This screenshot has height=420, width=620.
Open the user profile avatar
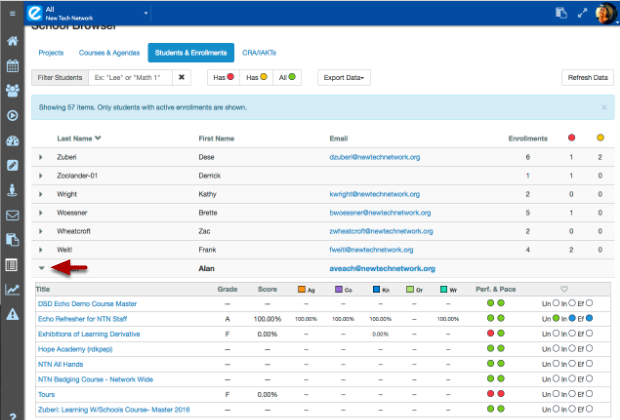tap(605, 13)
